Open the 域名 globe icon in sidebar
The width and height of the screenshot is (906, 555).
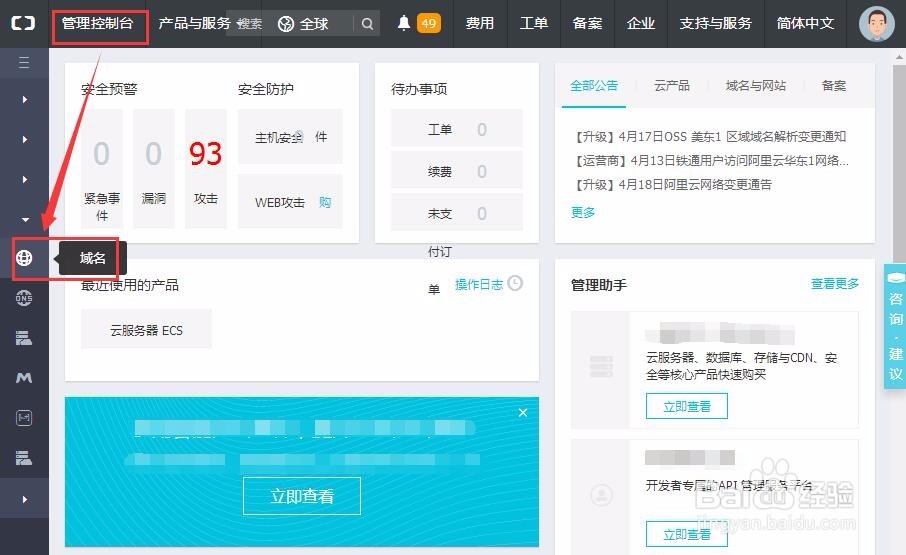click(24, 258)
